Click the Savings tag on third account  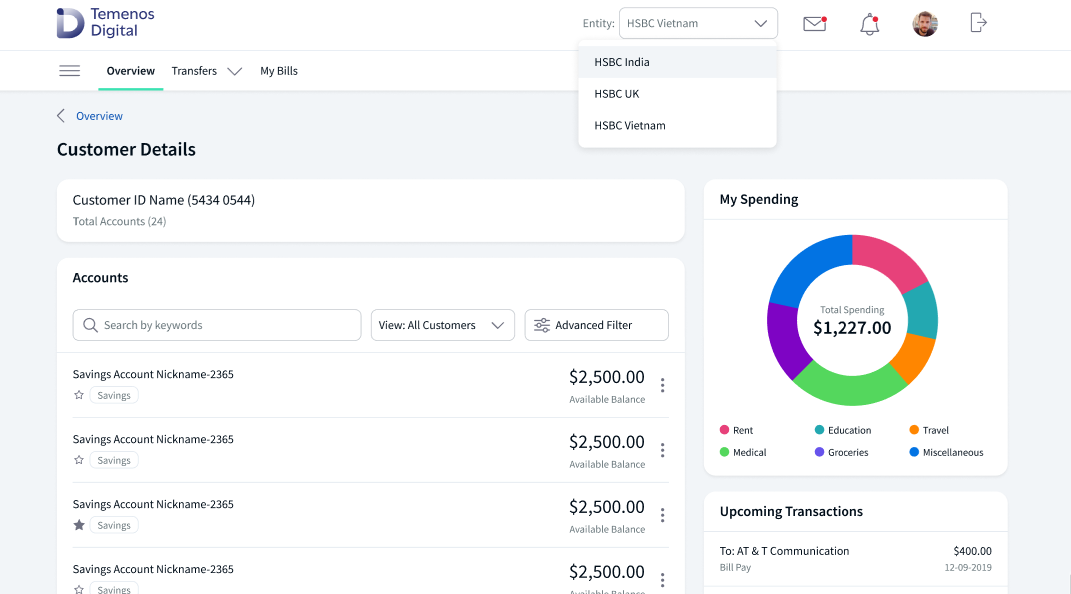coord(114,525)
